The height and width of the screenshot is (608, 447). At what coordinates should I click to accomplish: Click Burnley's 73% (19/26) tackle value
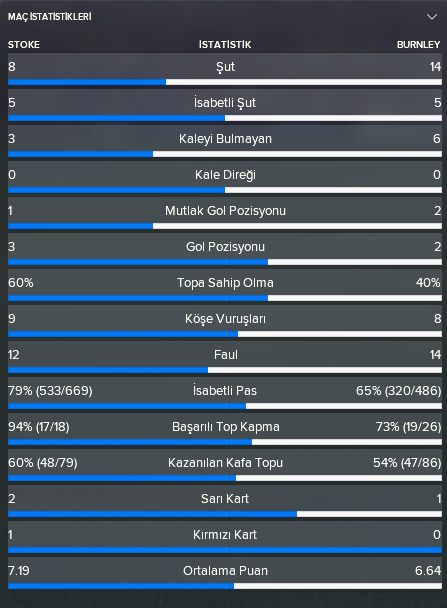409,427
